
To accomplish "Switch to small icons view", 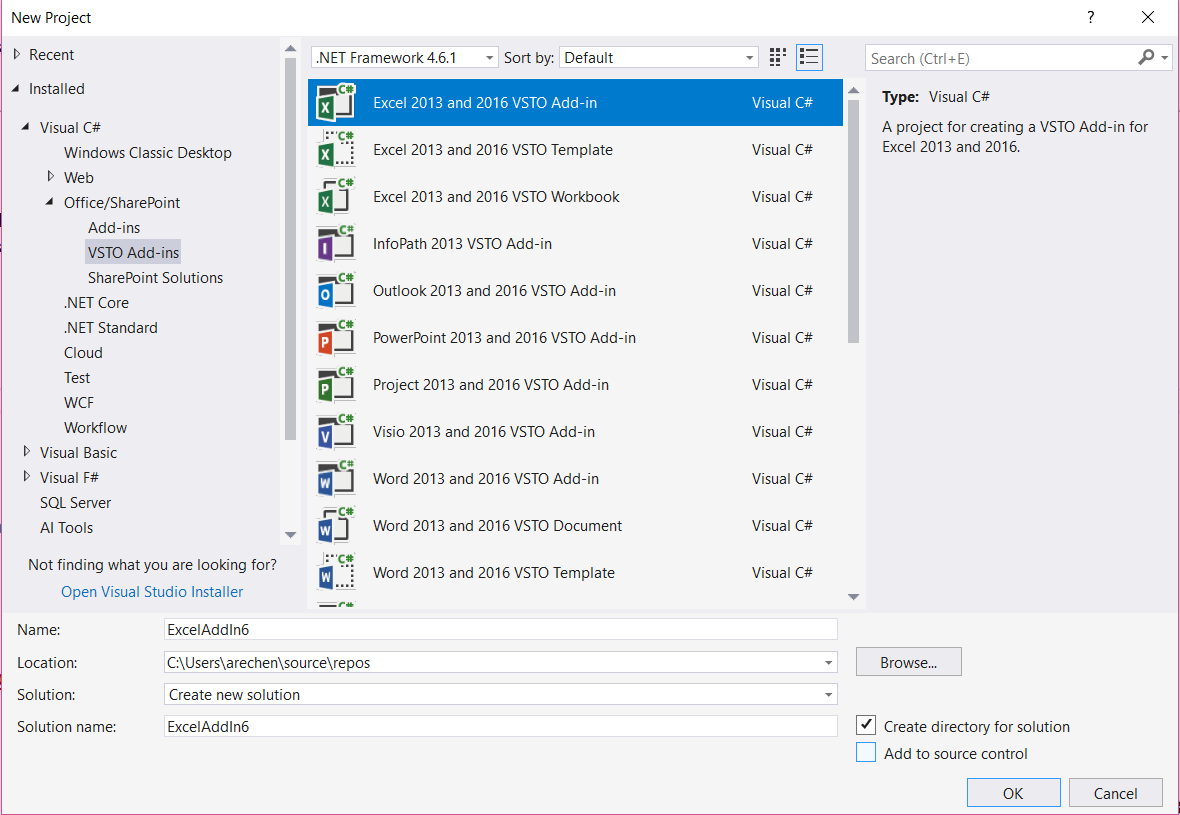I will (x=778, y=58).
